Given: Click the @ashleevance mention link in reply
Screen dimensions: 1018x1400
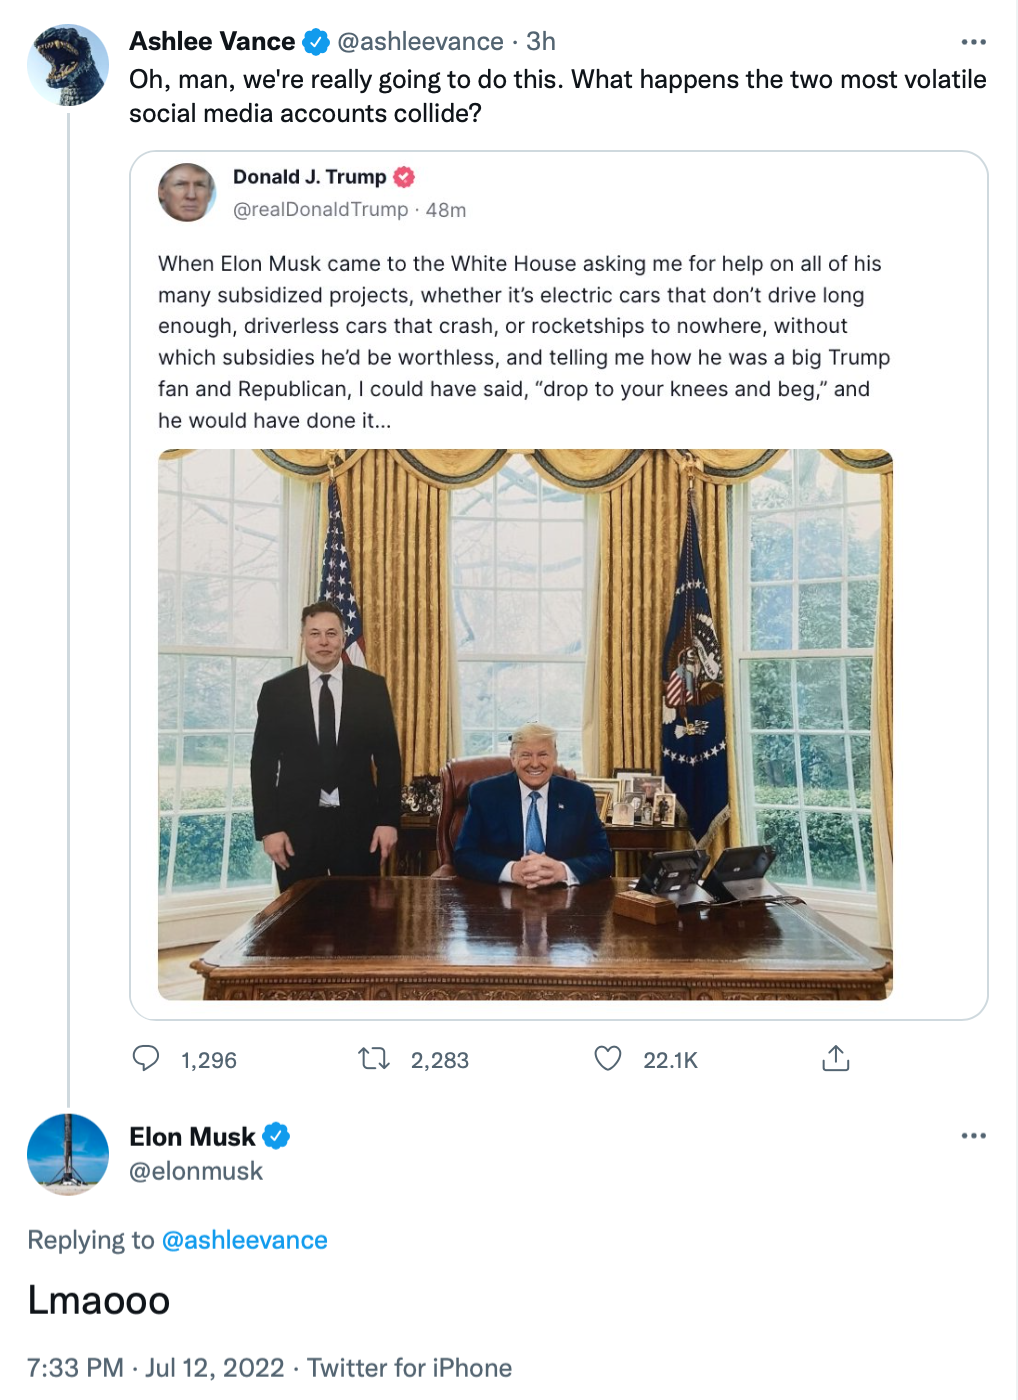Looking at the screenshot, I should 244,1240.
